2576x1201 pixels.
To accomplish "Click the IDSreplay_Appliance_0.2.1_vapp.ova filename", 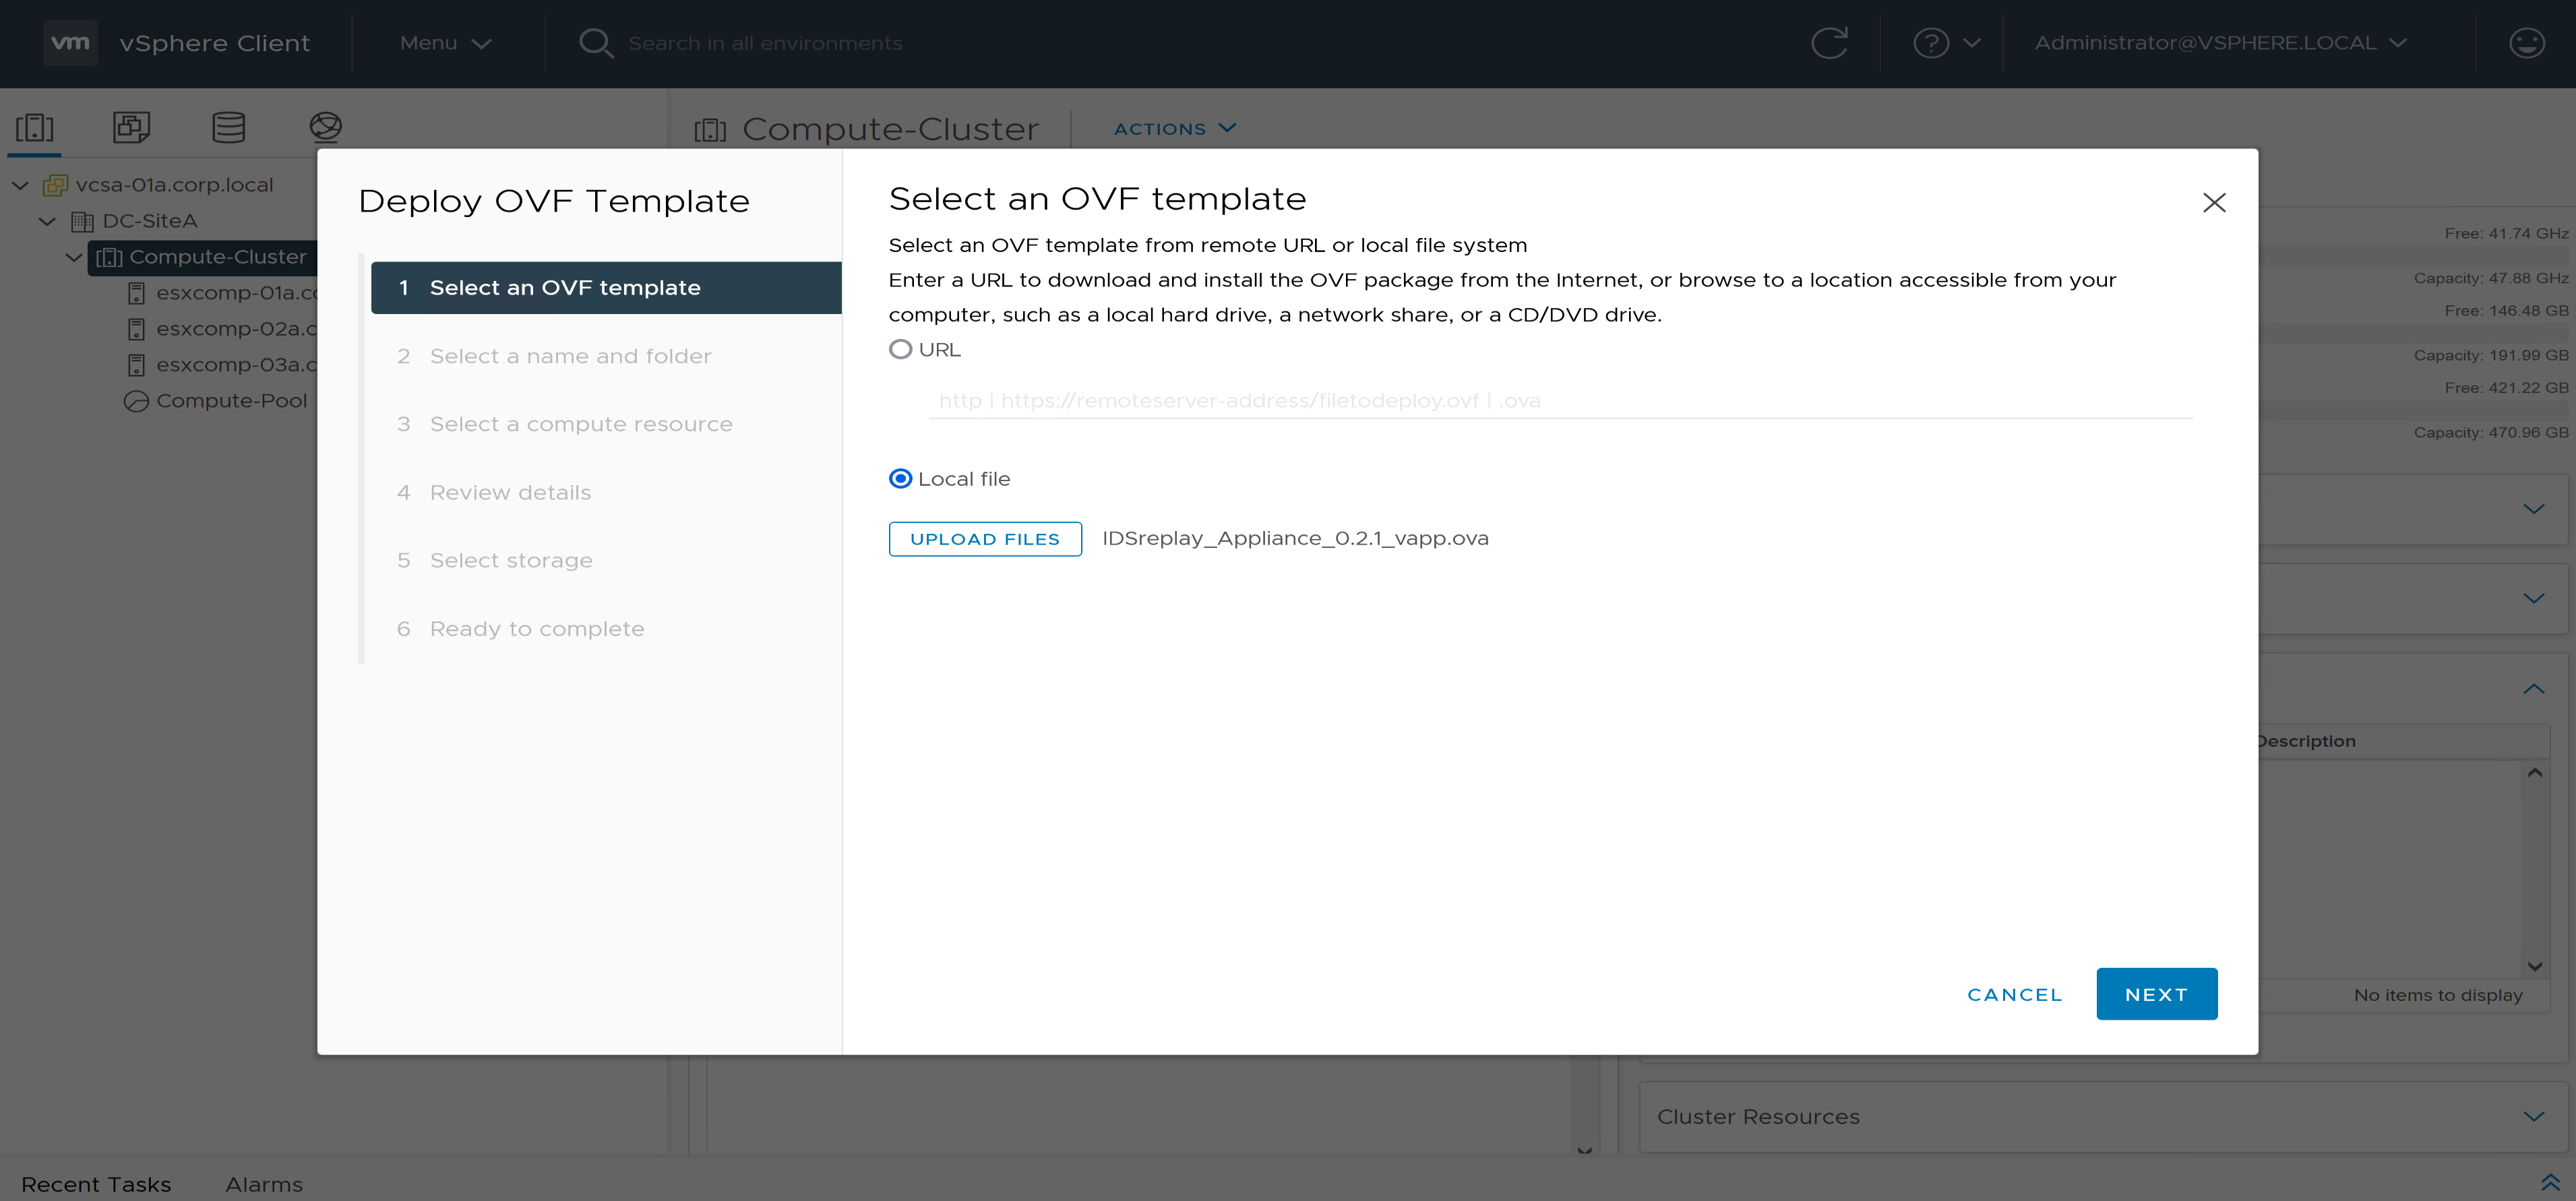I will (x=1295, y=539).
